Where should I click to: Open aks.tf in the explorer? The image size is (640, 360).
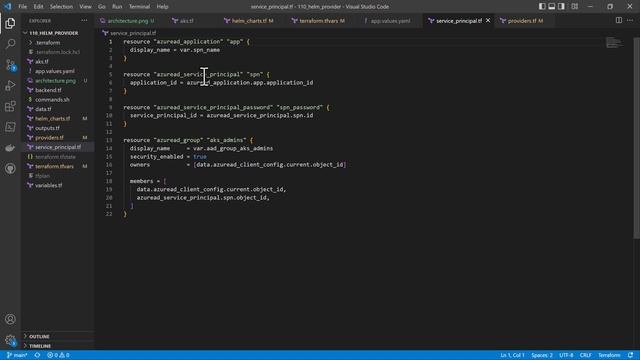42,62
